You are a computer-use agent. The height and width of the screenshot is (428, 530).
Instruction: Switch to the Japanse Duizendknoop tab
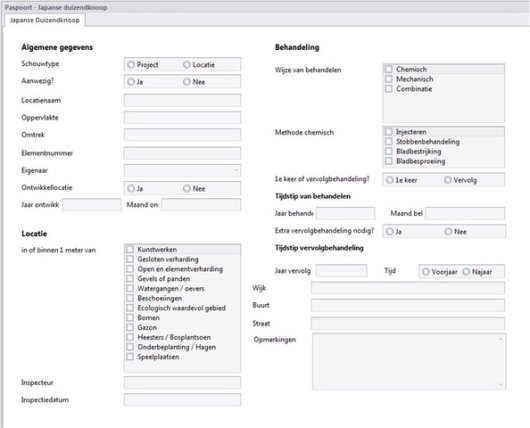[45, 20]
